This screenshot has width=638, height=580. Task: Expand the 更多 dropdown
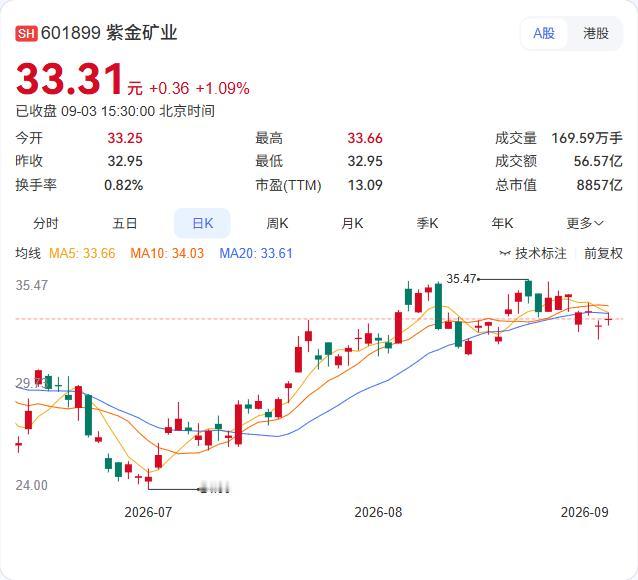pyautogui.click(x=585, y=223)
